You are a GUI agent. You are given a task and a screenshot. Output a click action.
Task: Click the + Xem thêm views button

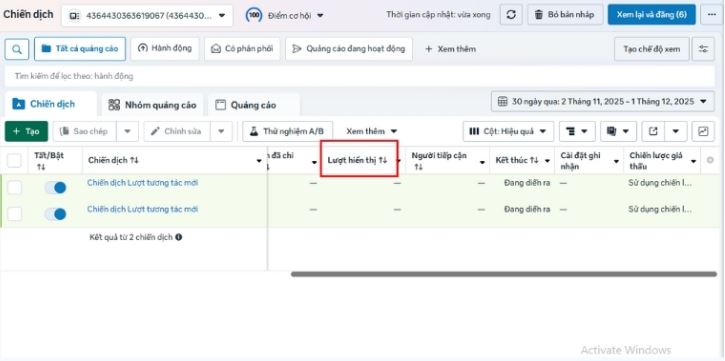[450, 49]
